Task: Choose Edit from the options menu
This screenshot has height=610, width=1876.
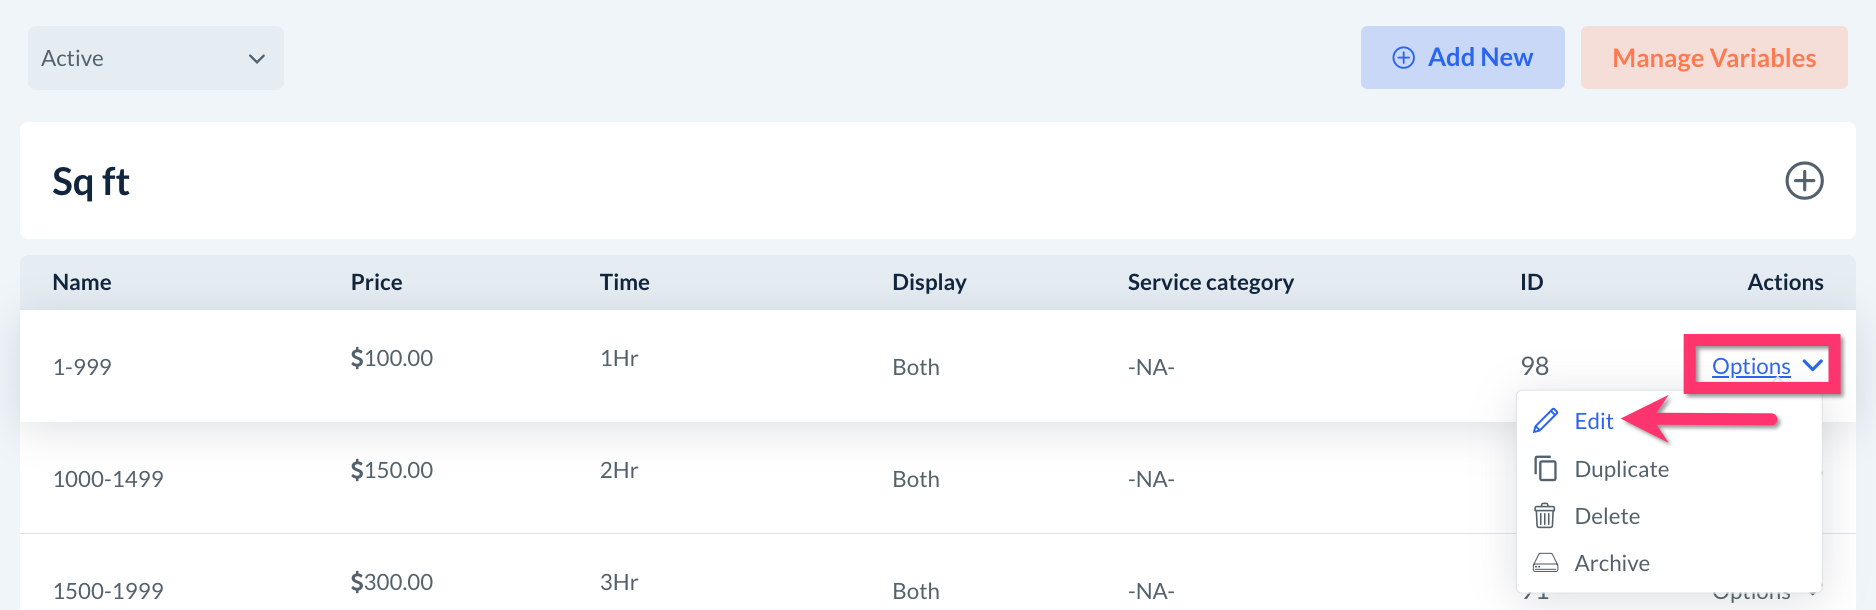Action: point(1593,421)
